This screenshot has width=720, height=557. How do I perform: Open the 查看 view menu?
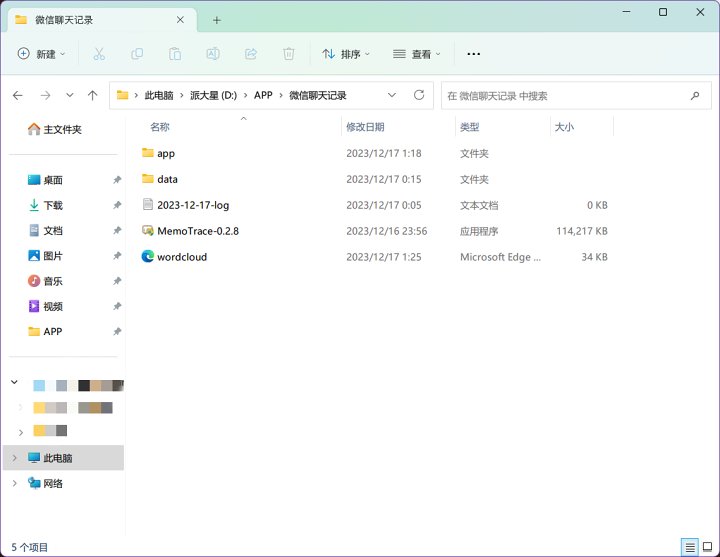pos(417,54)
